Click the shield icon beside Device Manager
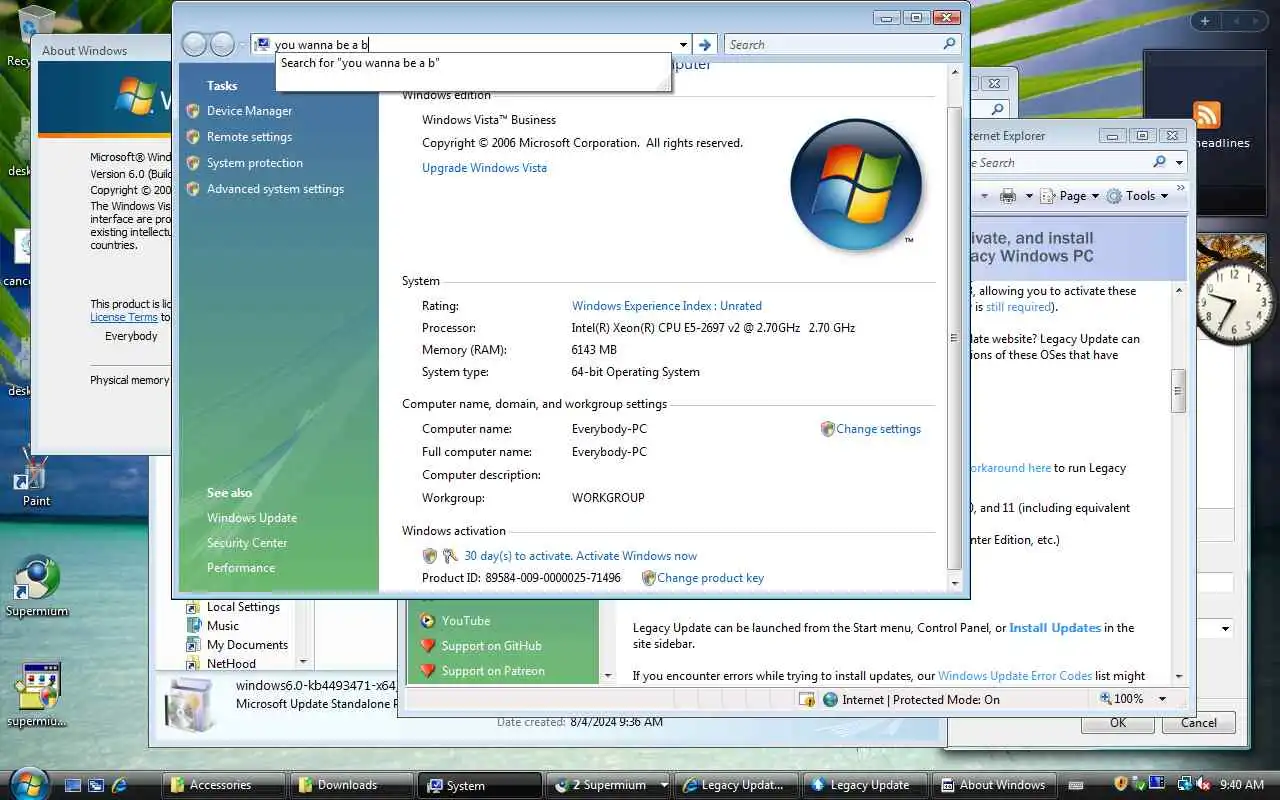 [193, 111]
